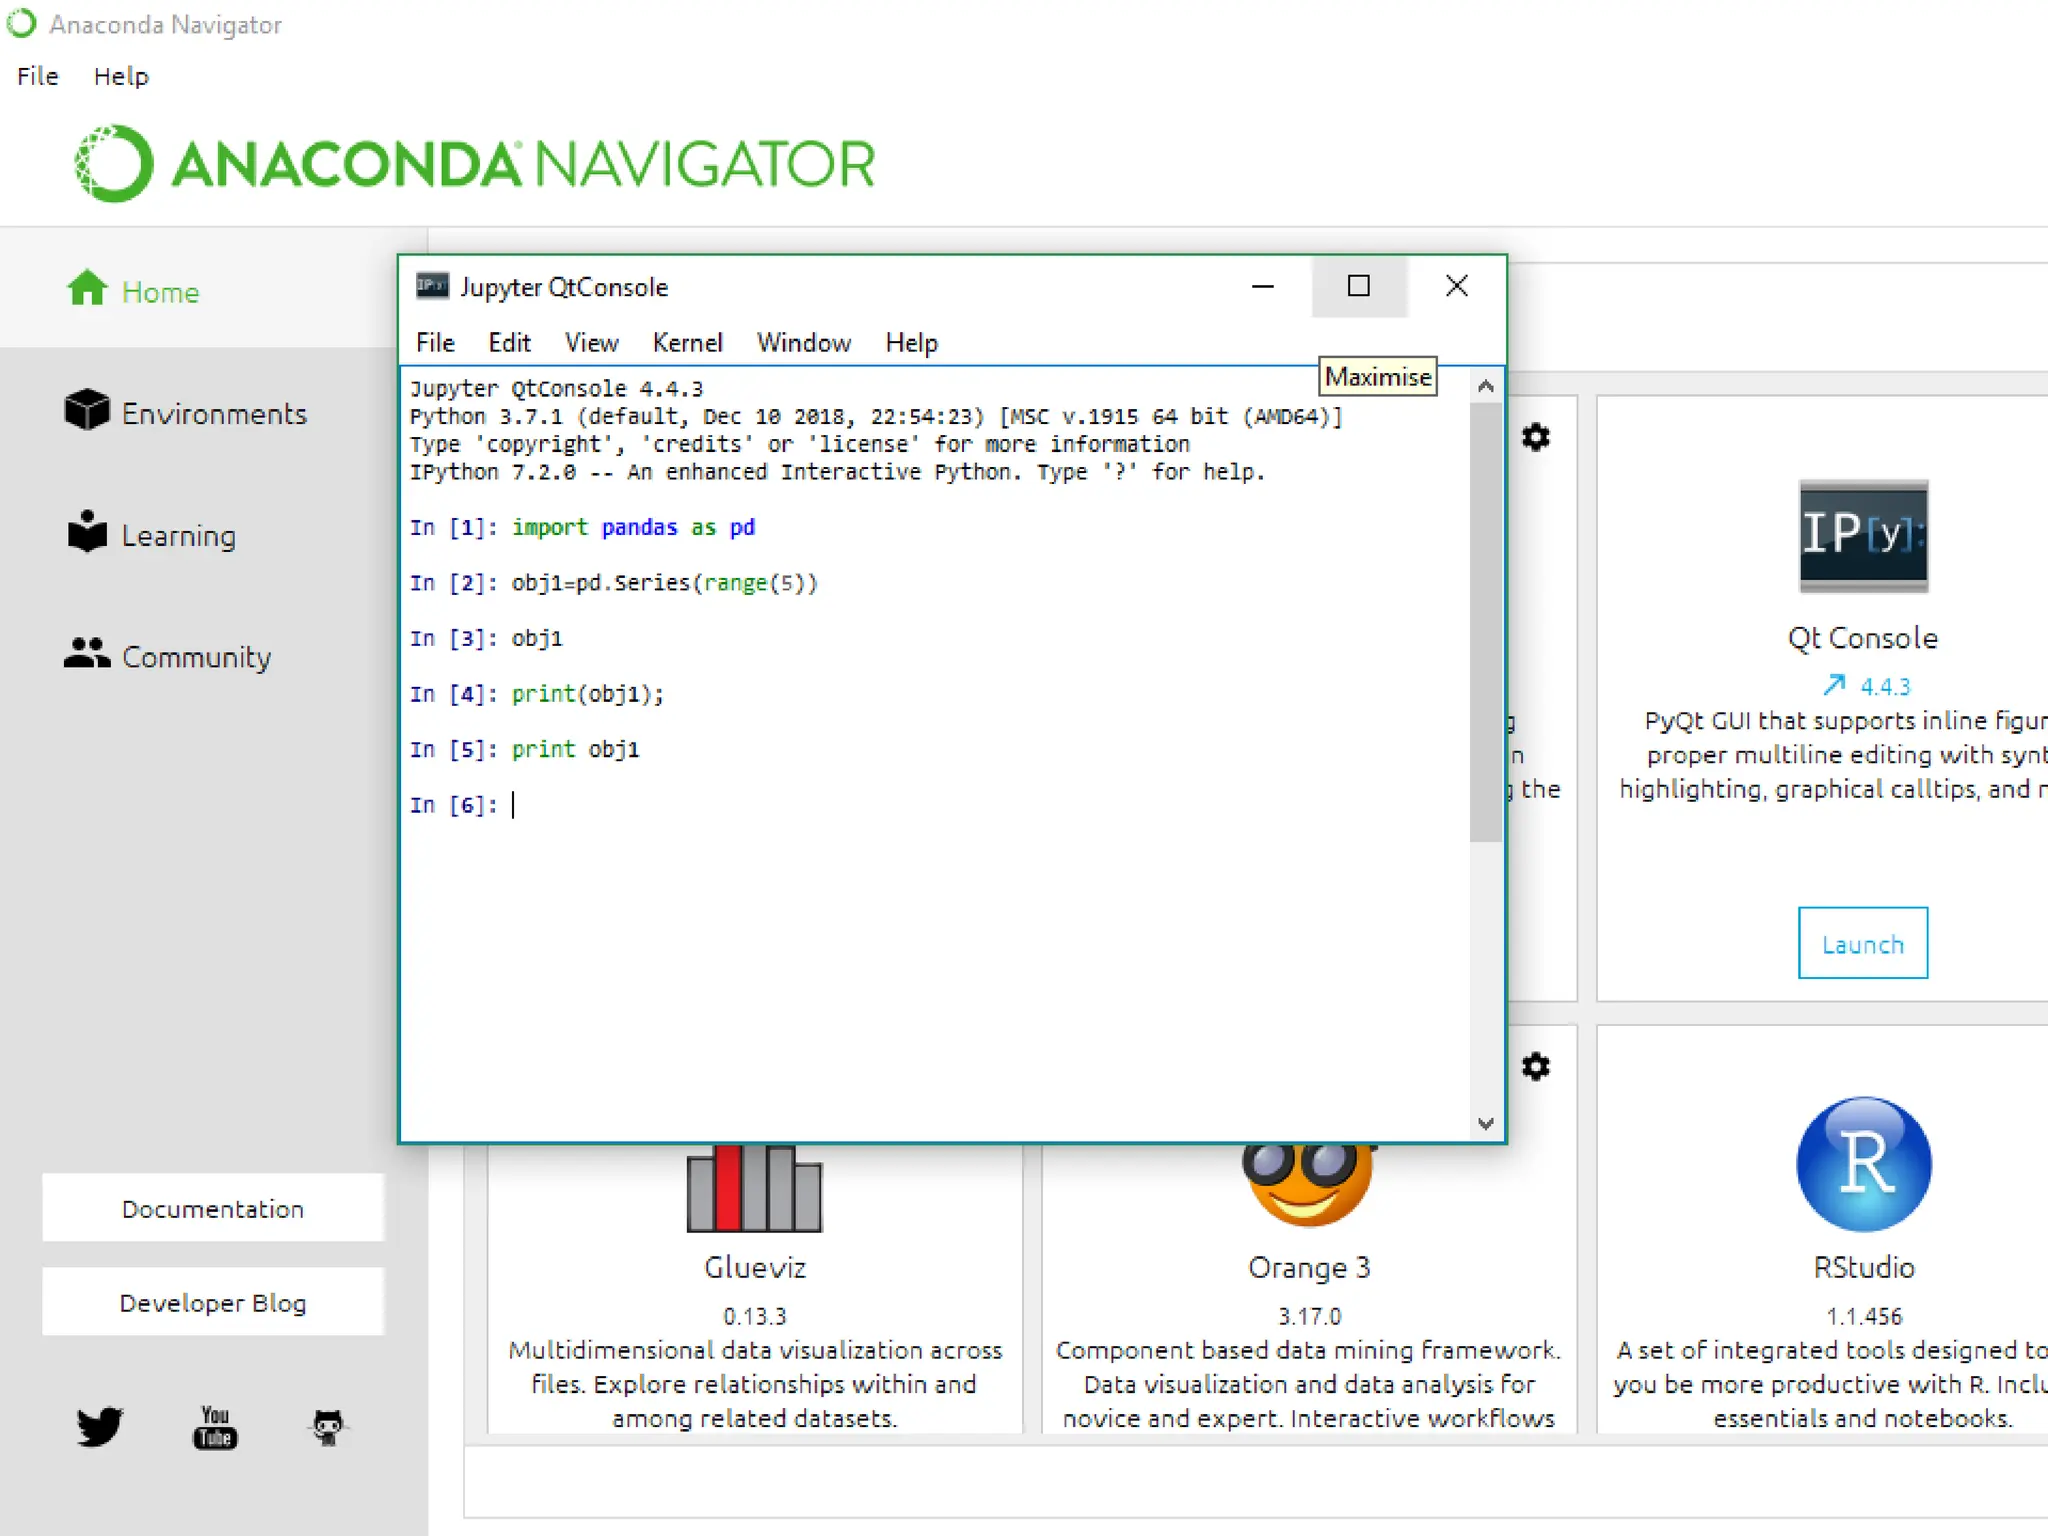Click the RStudio card title
2048x1536 pixels.
coord(1863,1267)
